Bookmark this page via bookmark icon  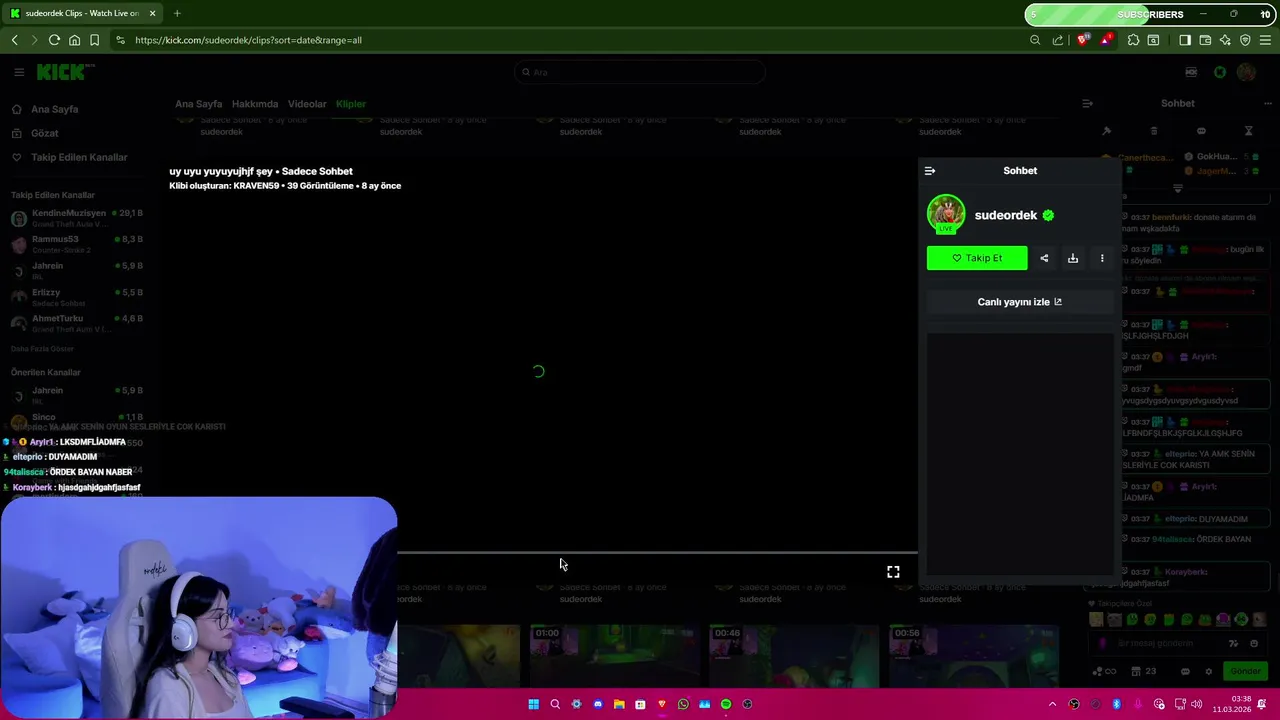coord(94,40)
